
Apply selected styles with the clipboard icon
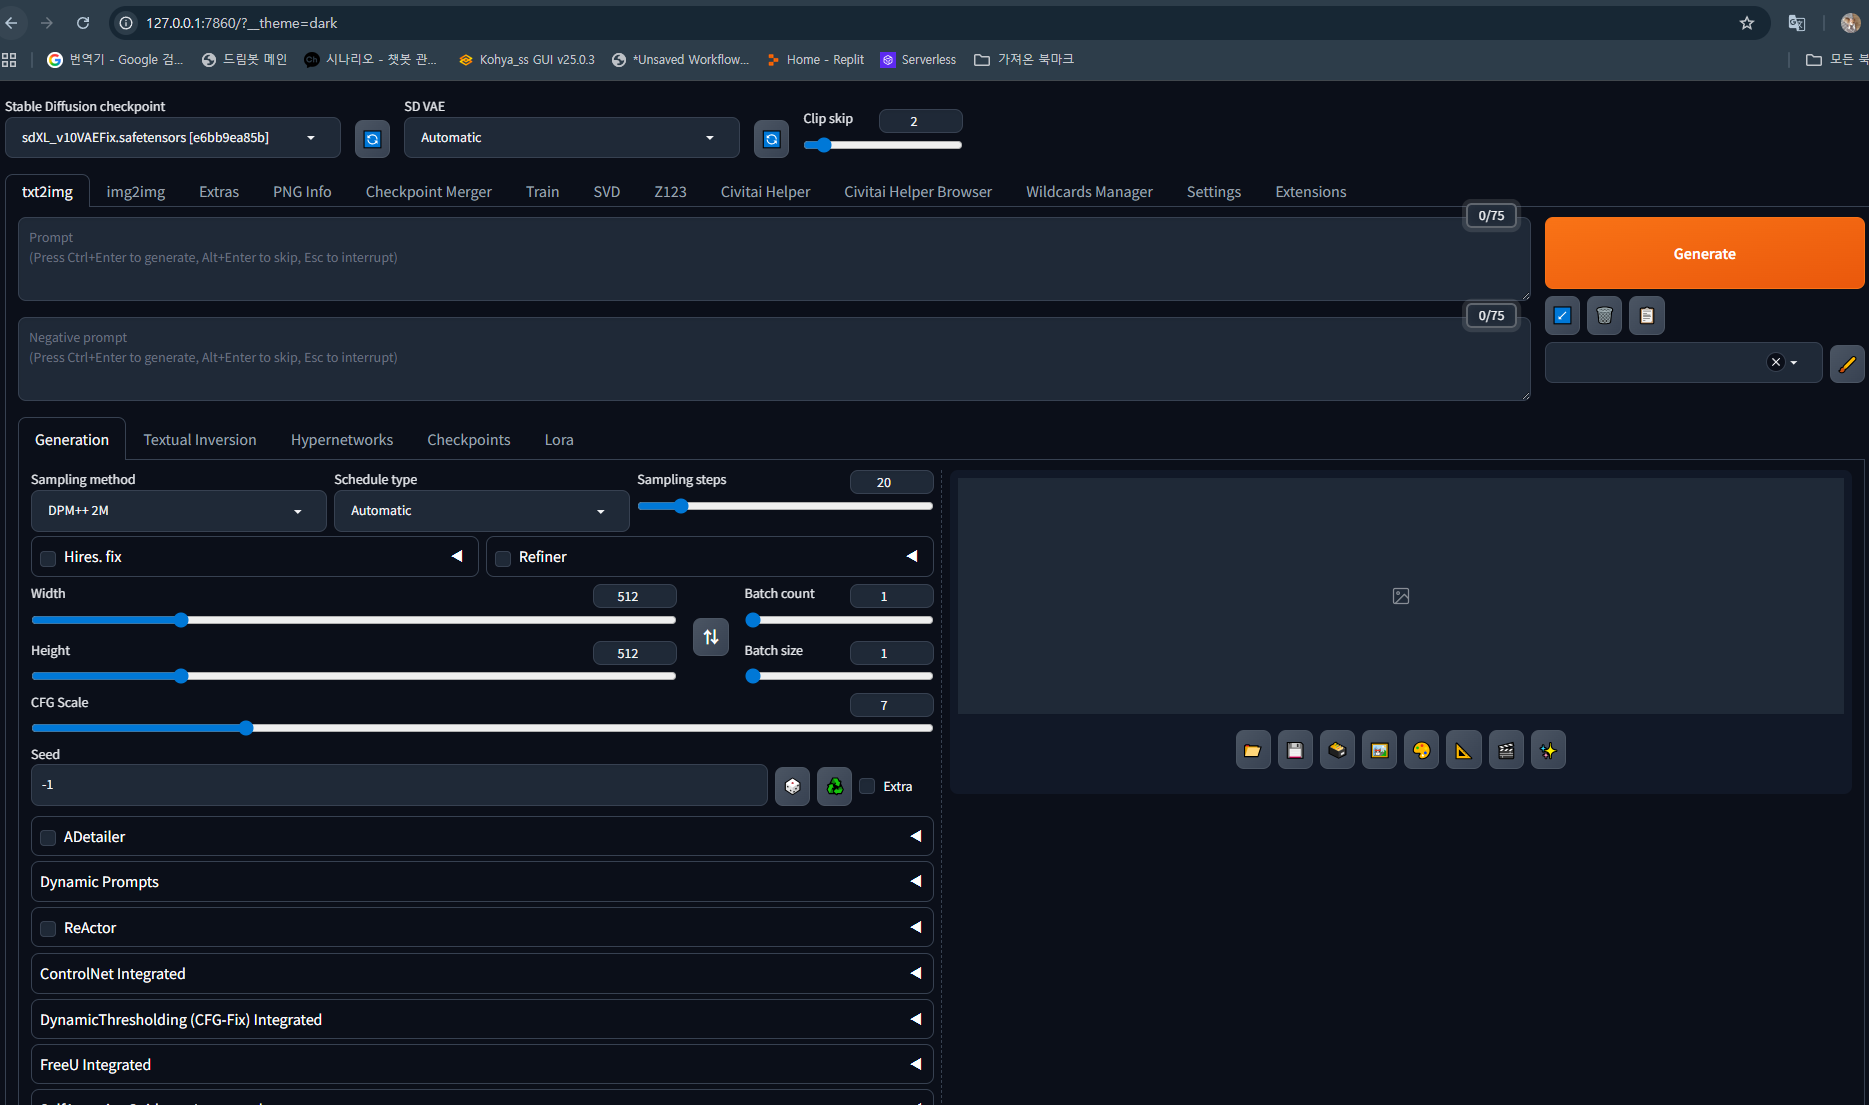coord(1646,316)
